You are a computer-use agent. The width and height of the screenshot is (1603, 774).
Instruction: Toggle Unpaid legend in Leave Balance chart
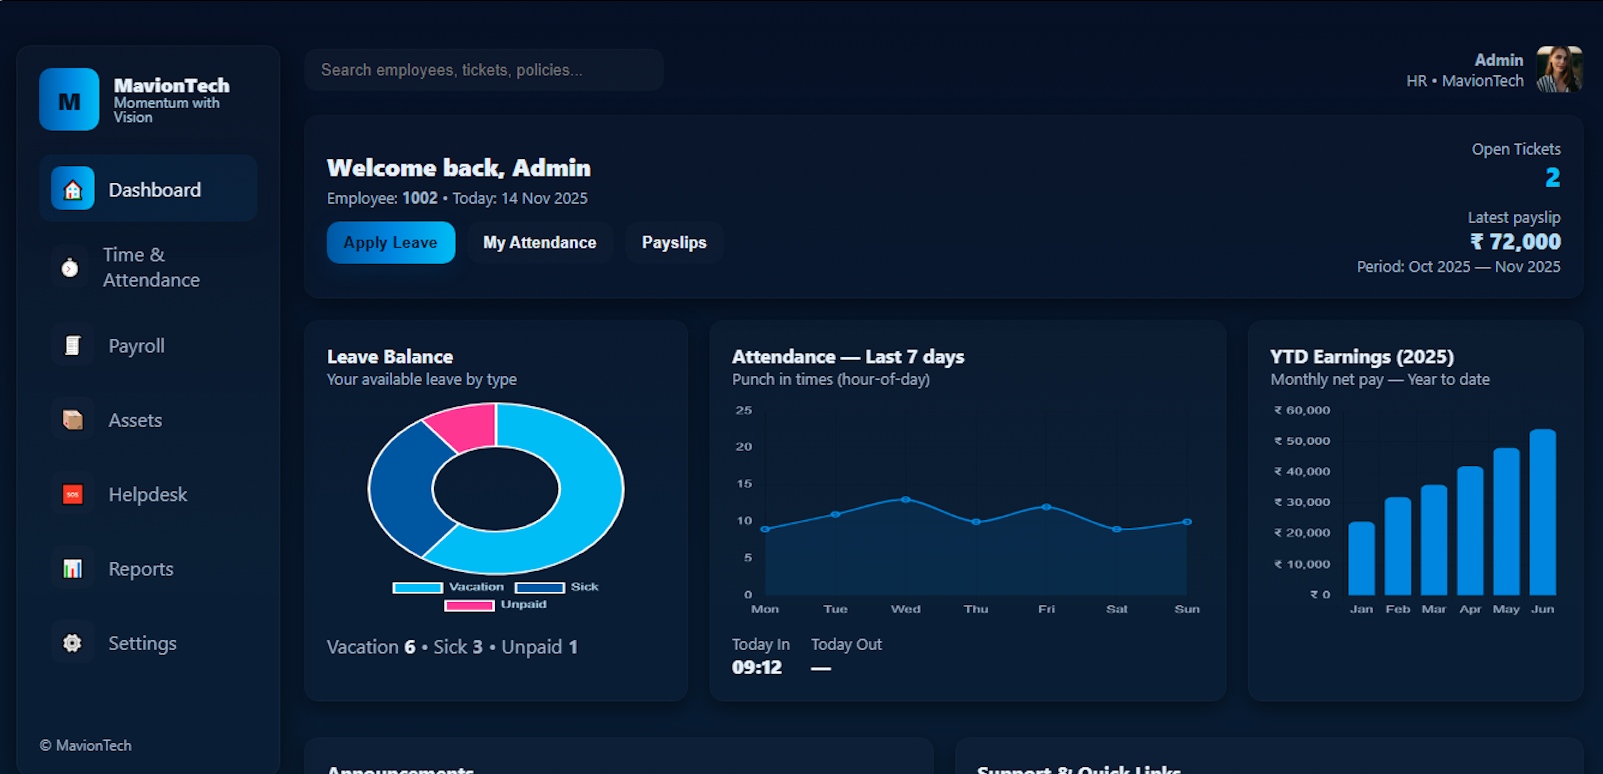496,605
